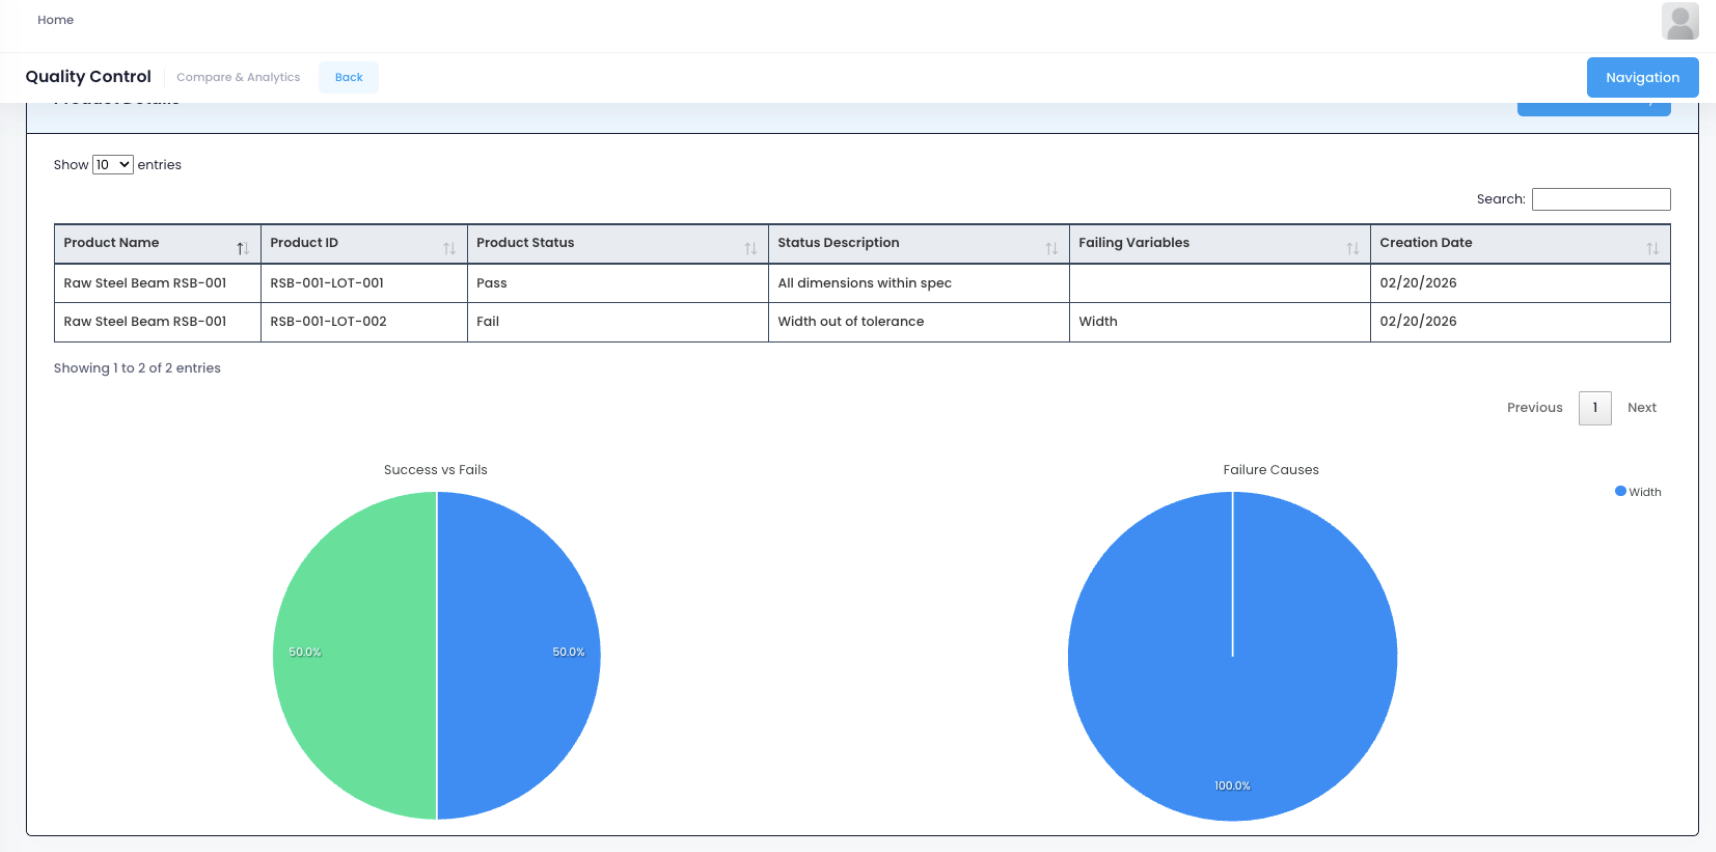Click the user profile avatar icon
Image resolution: width=1716 pixels, height=852 pixels.
pyautogui.click(x=1680, y=21)
